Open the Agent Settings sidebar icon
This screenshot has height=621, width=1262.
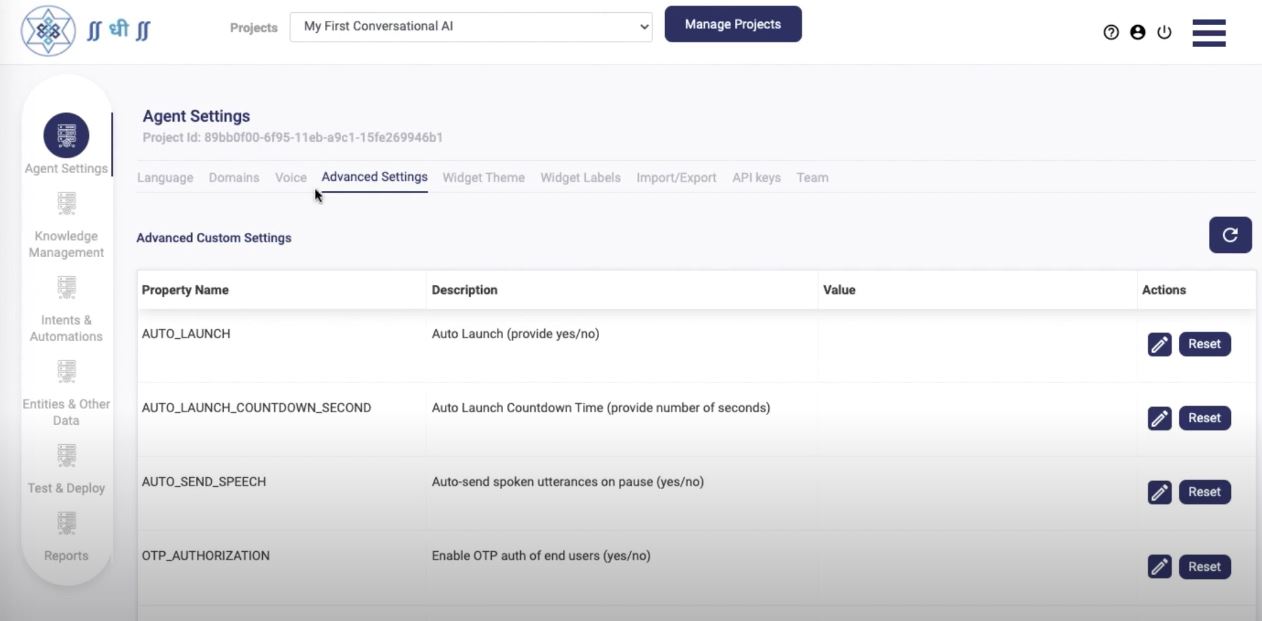[x=66, y=136]
